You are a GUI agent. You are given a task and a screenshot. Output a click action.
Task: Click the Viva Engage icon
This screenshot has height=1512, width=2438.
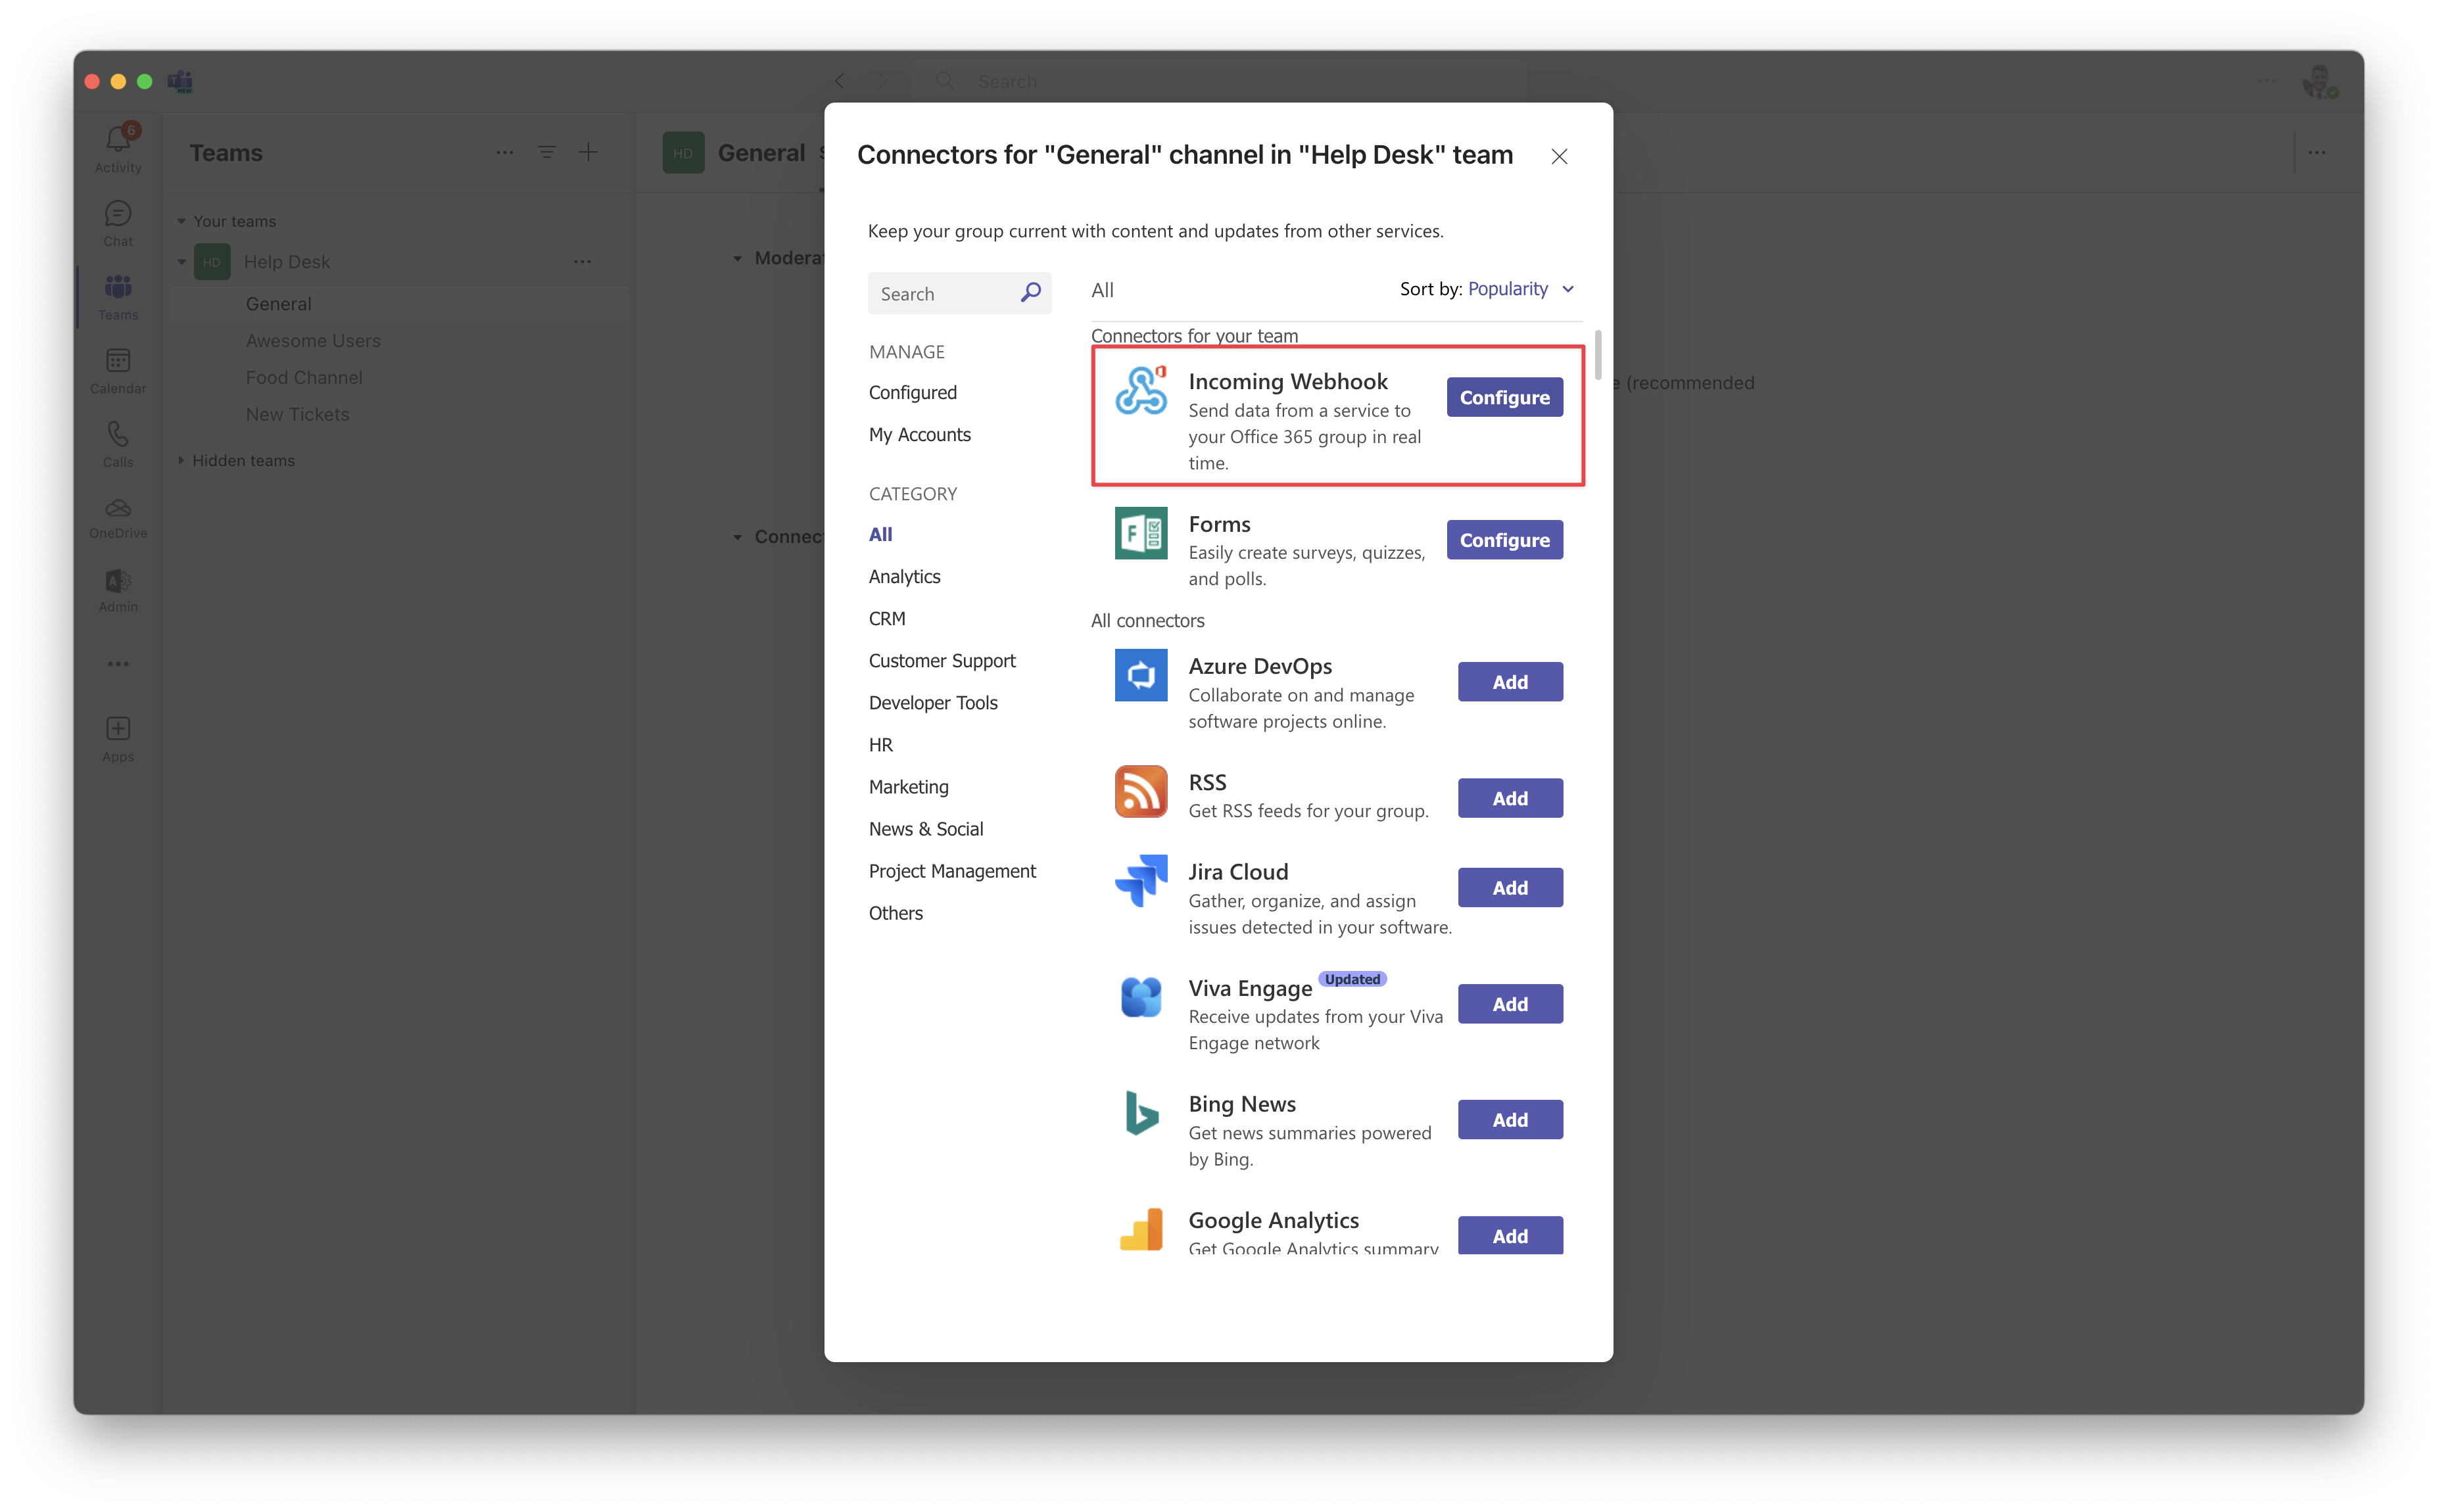(x=1141, y=996)
